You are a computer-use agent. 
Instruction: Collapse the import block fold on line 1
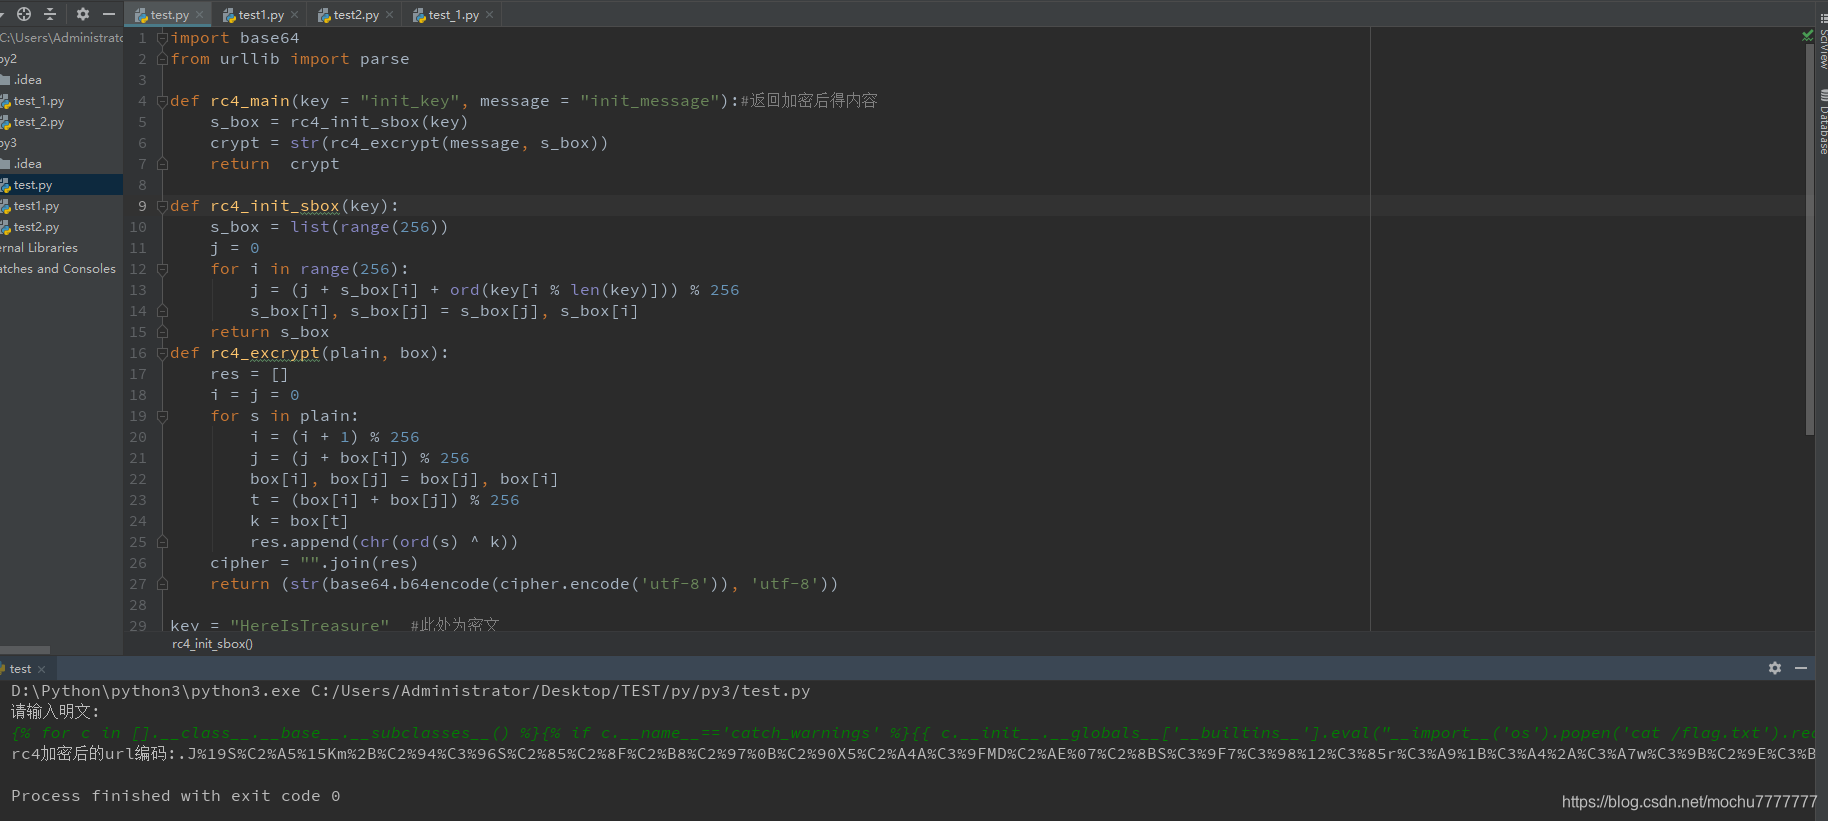162,38
